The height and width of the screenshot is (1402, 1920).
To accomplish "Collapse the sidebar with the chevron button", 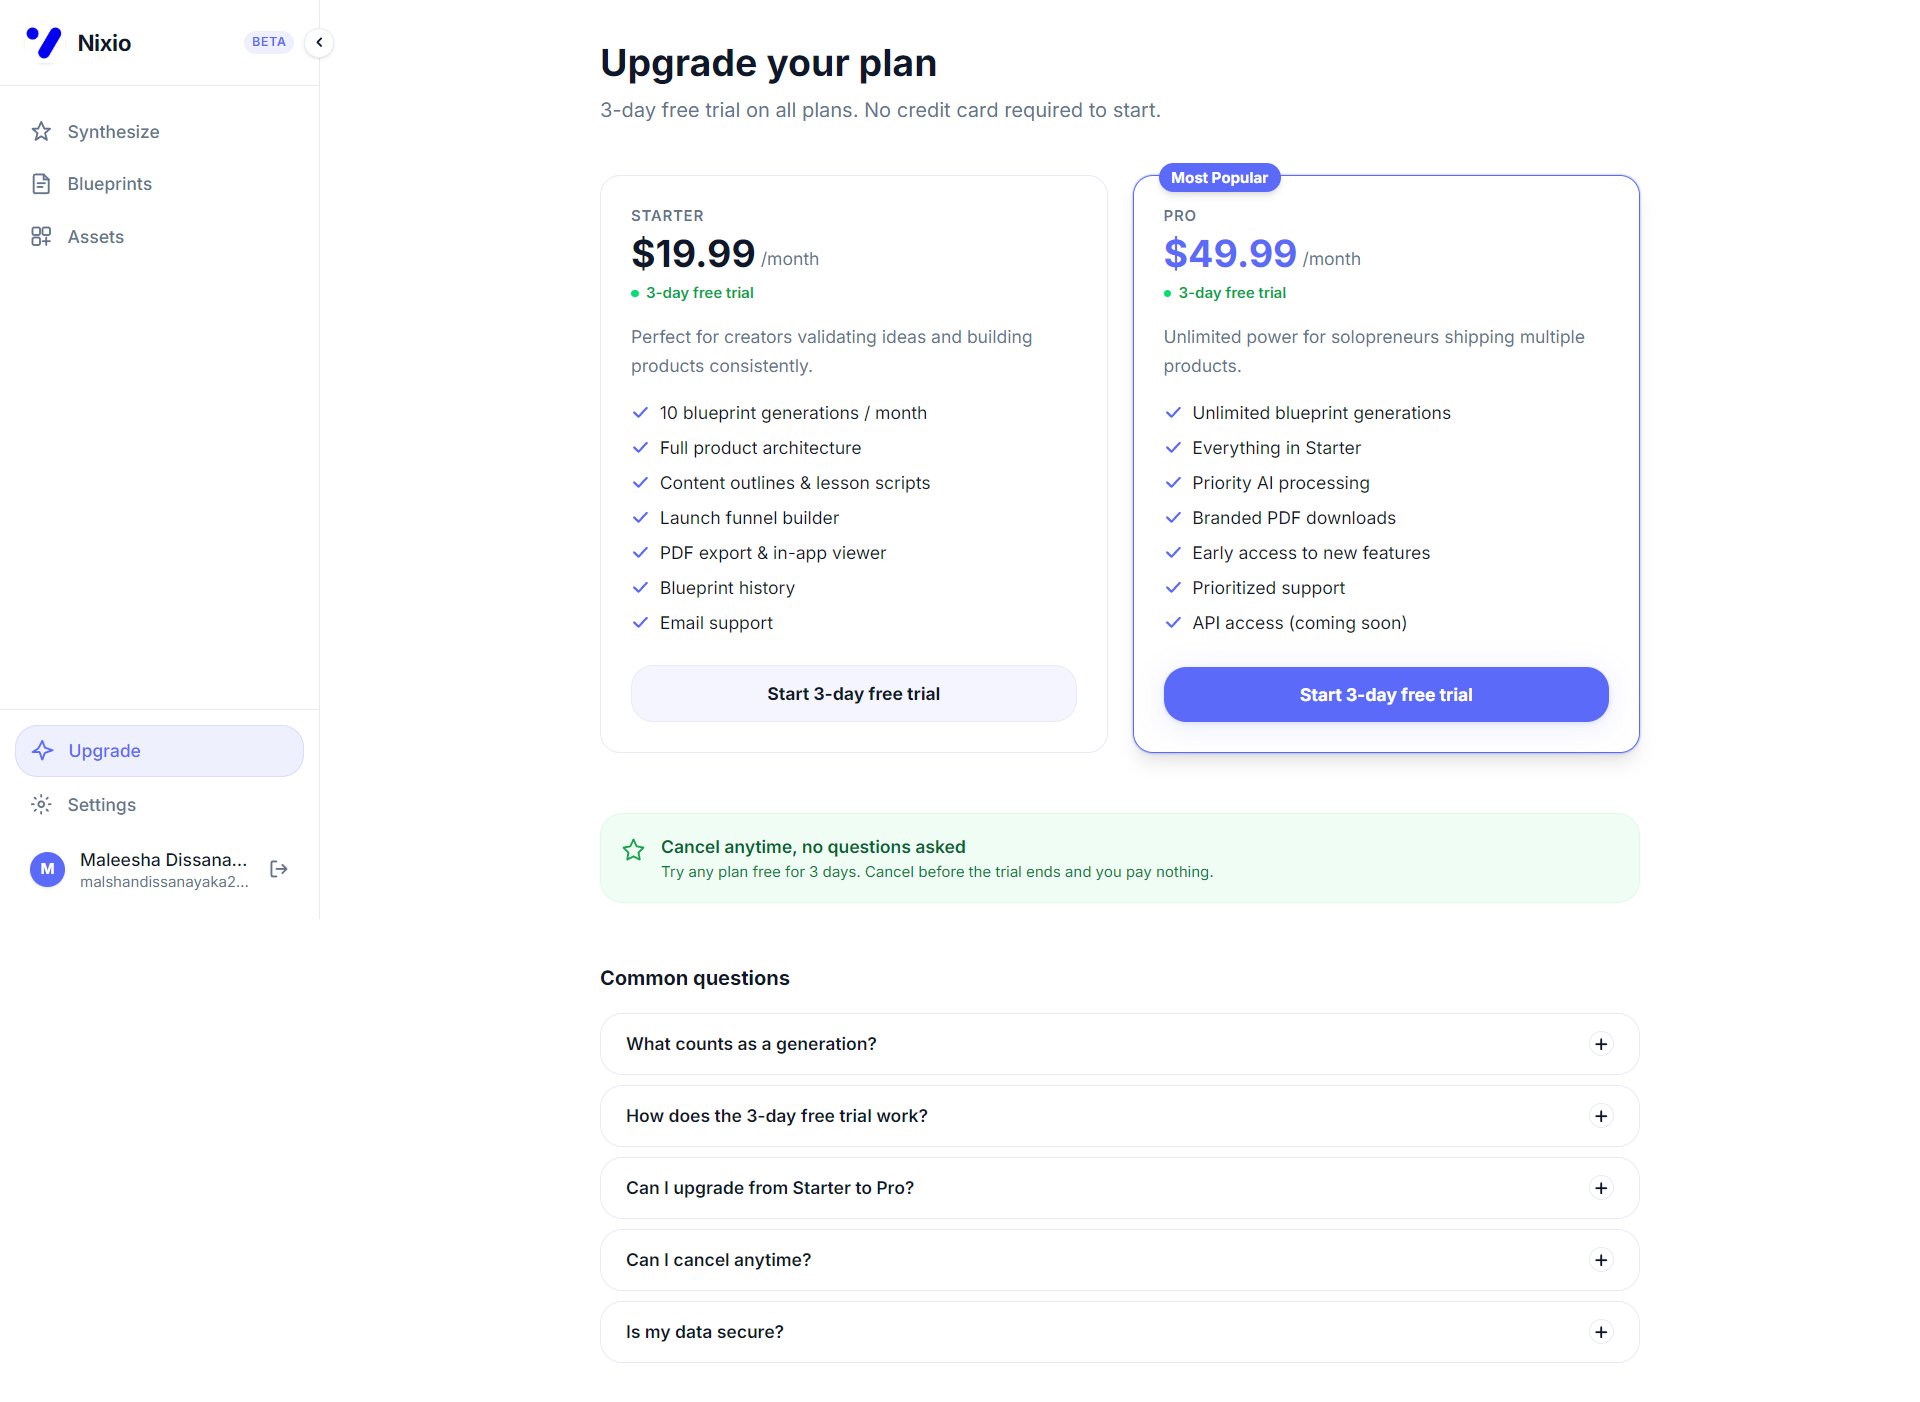I will tap(319, 42).
